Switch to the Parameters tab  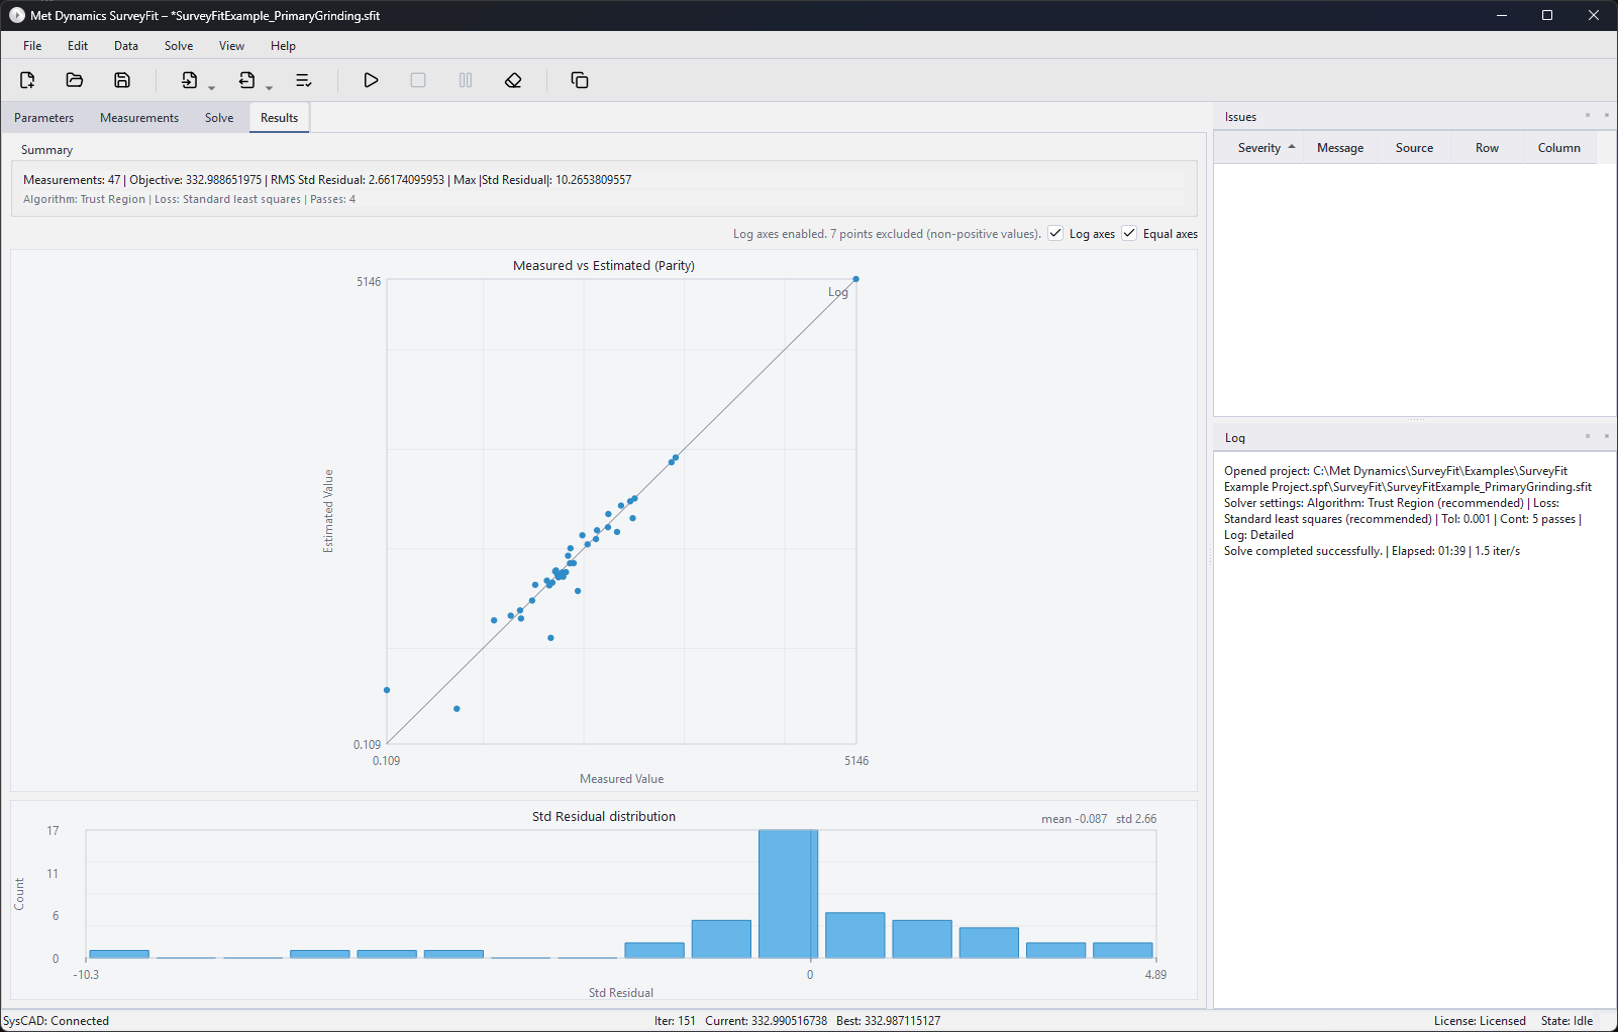point(44,118)
